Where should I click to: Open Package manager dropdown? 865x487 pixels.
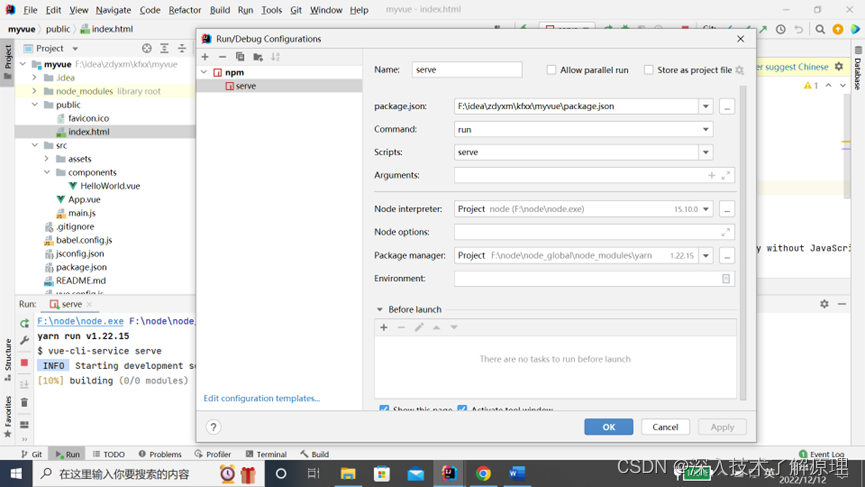click(x=706, y=255)
